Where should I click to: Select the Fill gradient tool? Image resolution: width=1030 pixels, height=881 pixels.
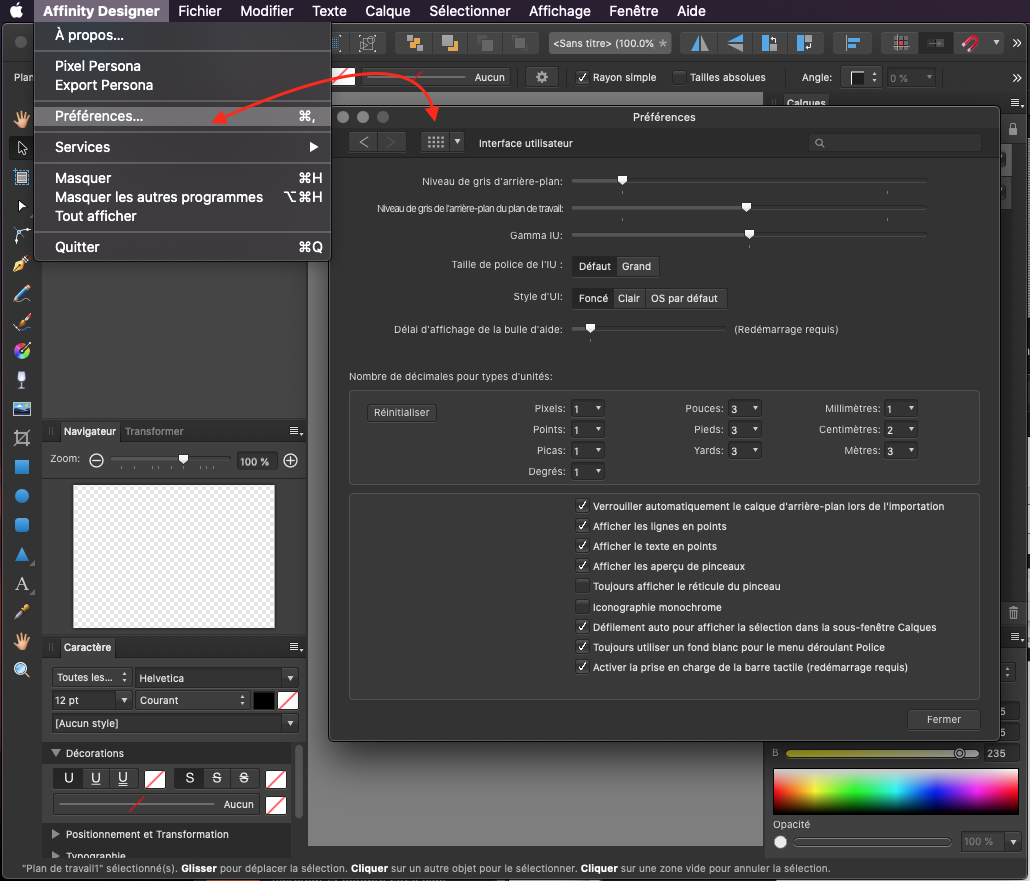tap(22, 351)
